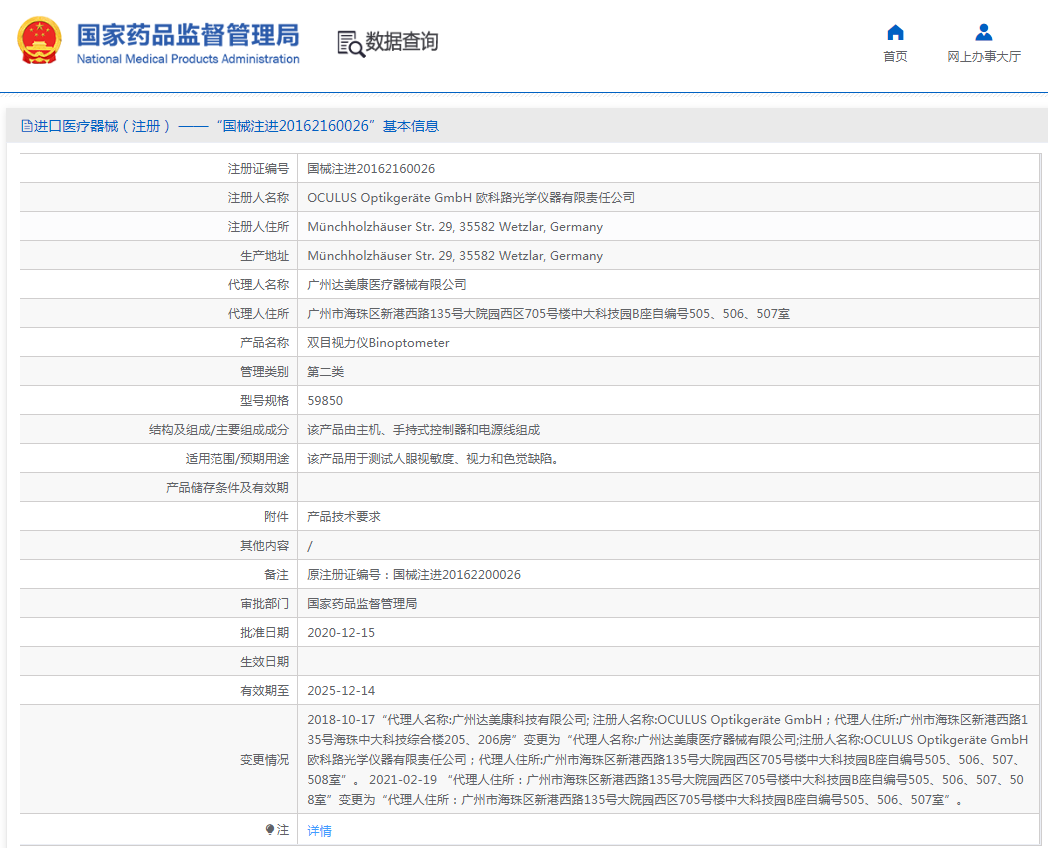The width and height of the screenshot is (1048, 848).
Task: Click the approval date 2020-12-15
Action: 341,633
